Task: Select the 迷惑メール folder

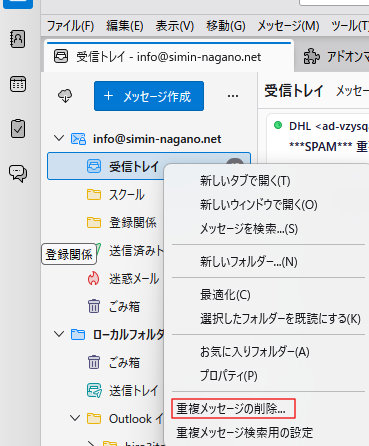Action: [134, 279]
